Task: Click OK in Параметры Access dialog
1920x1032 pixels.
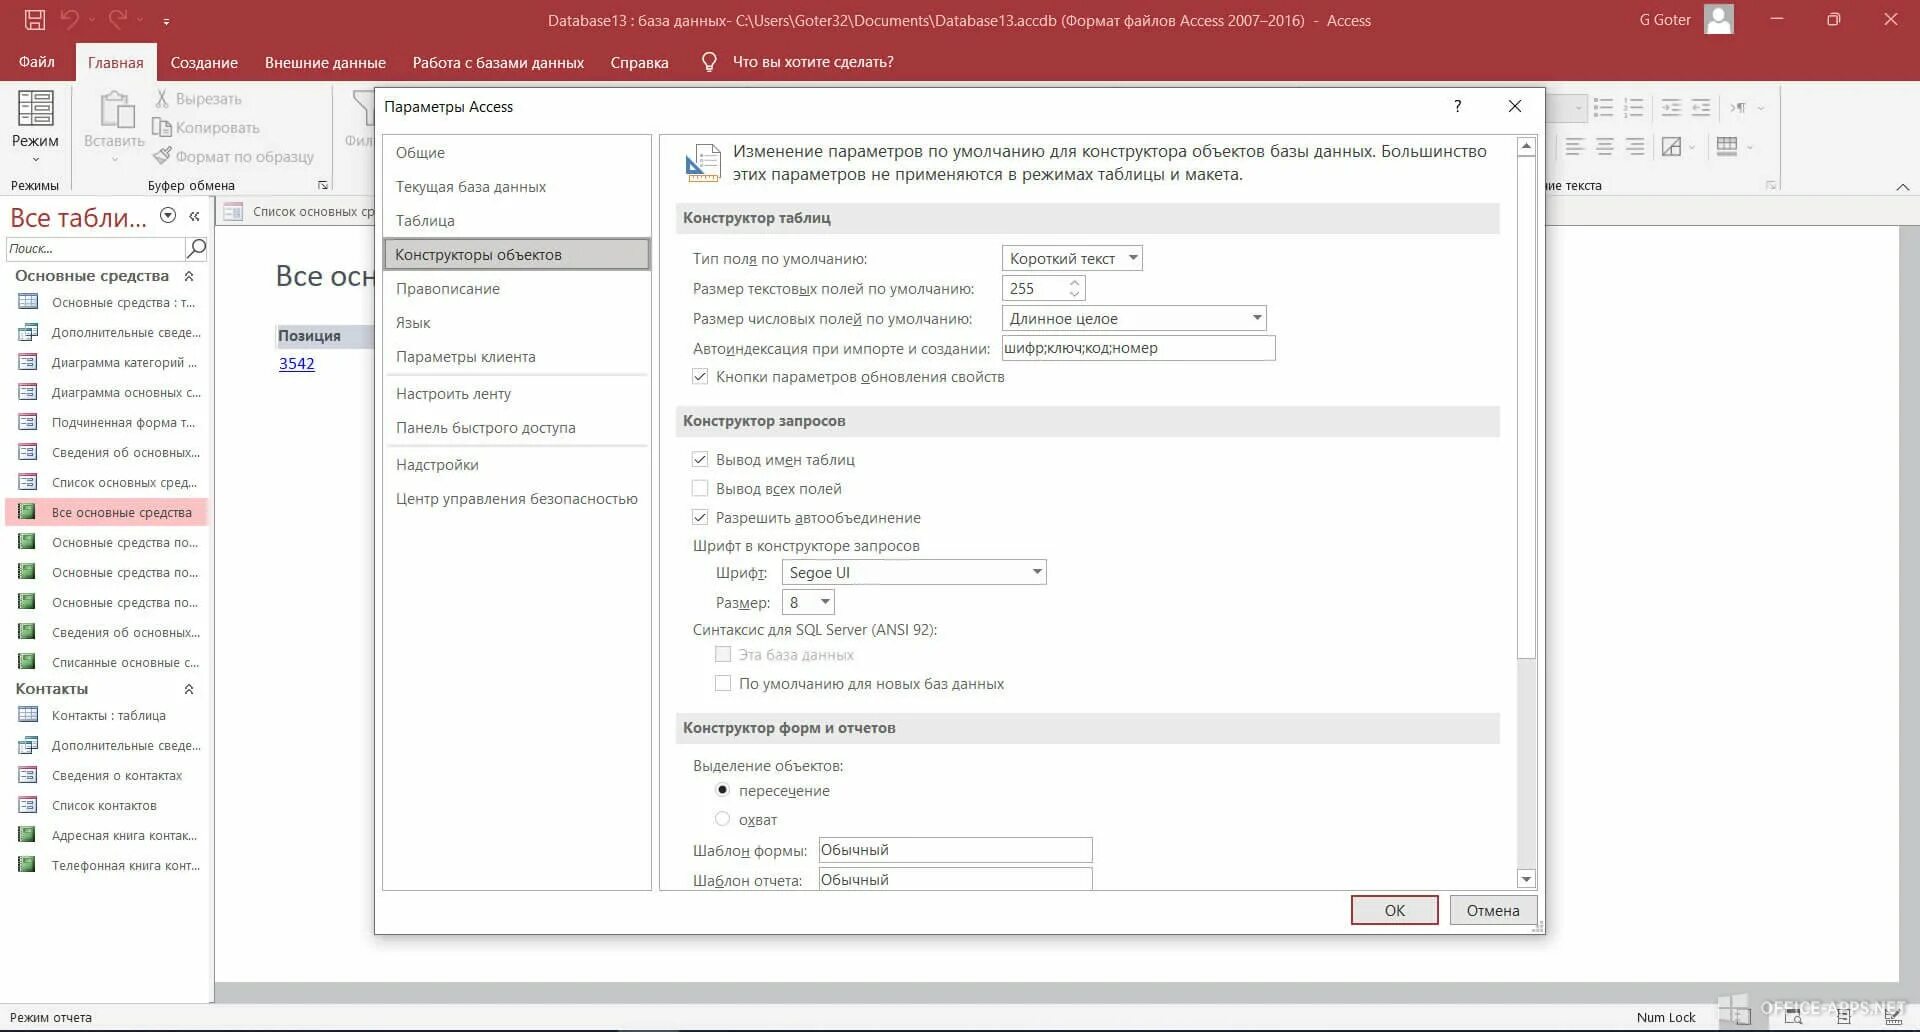Action: click(1394, 910)
